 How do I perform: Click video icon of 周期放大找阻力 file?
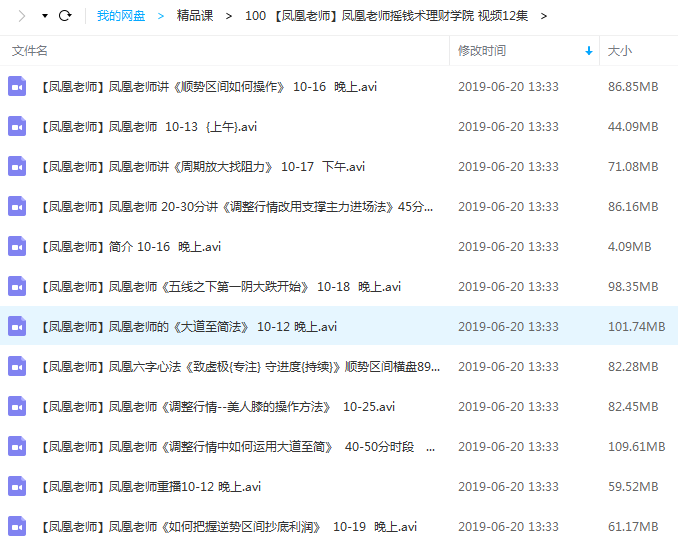tap(17, 167)
